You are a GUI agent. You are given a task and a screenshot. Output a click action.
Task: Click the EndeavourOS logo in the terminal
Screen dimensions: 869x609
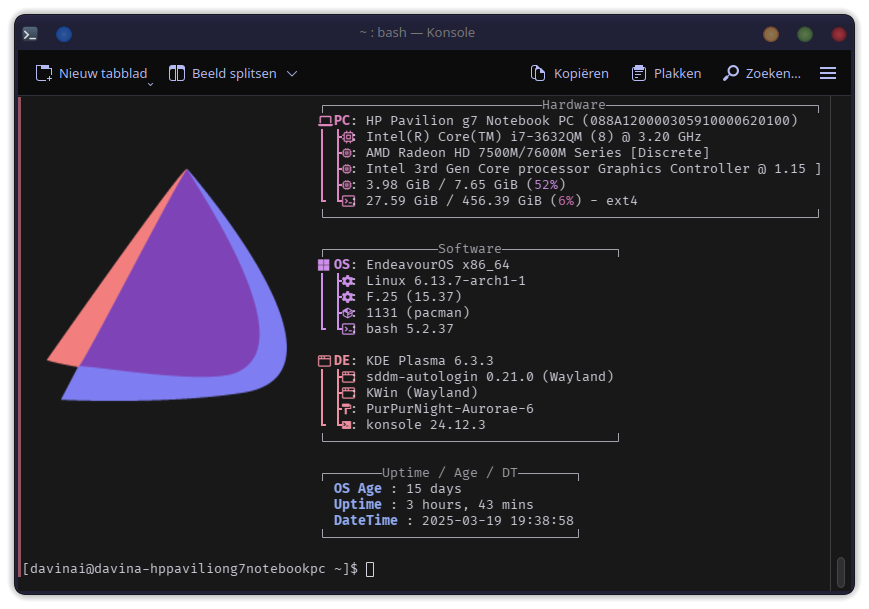pyautogui.click(x=167, y=285)
